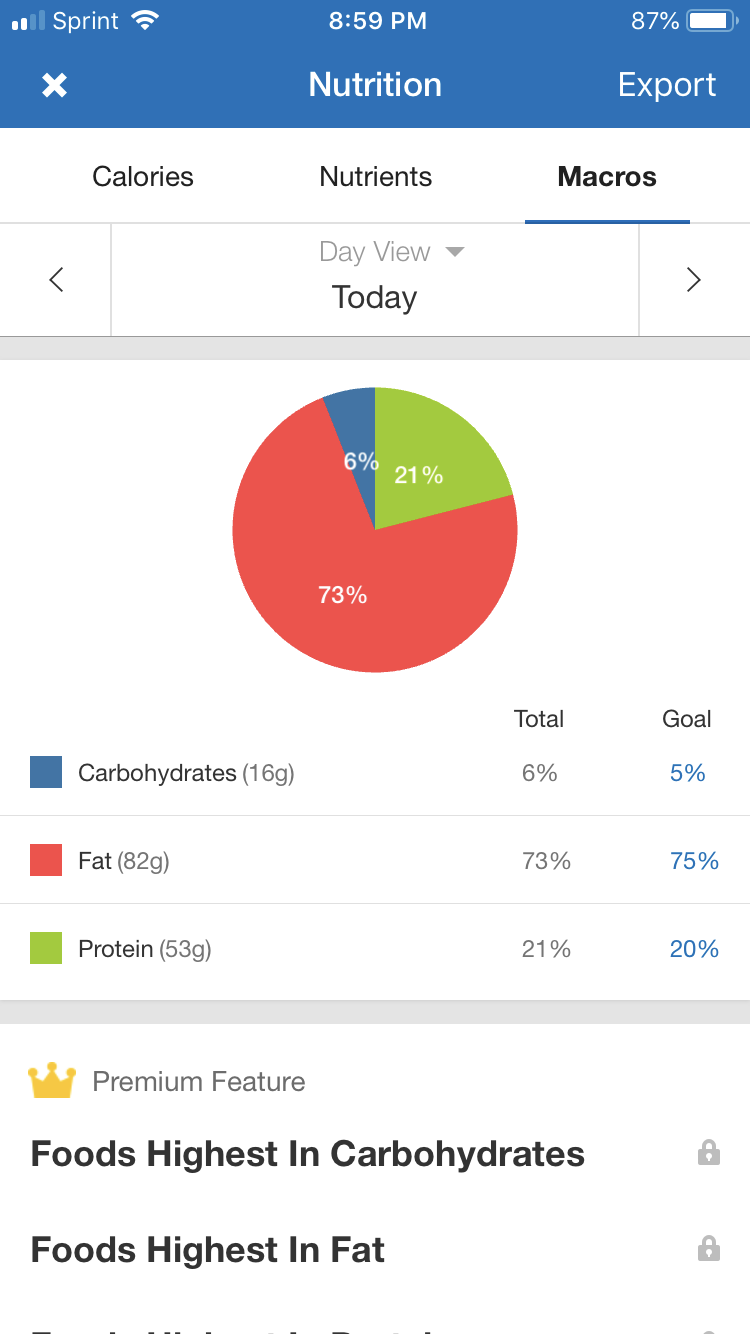Screen dimensions: 750x1334
Task: Edit the Protein 20% goal link
Action: click(x=695, y=949)
